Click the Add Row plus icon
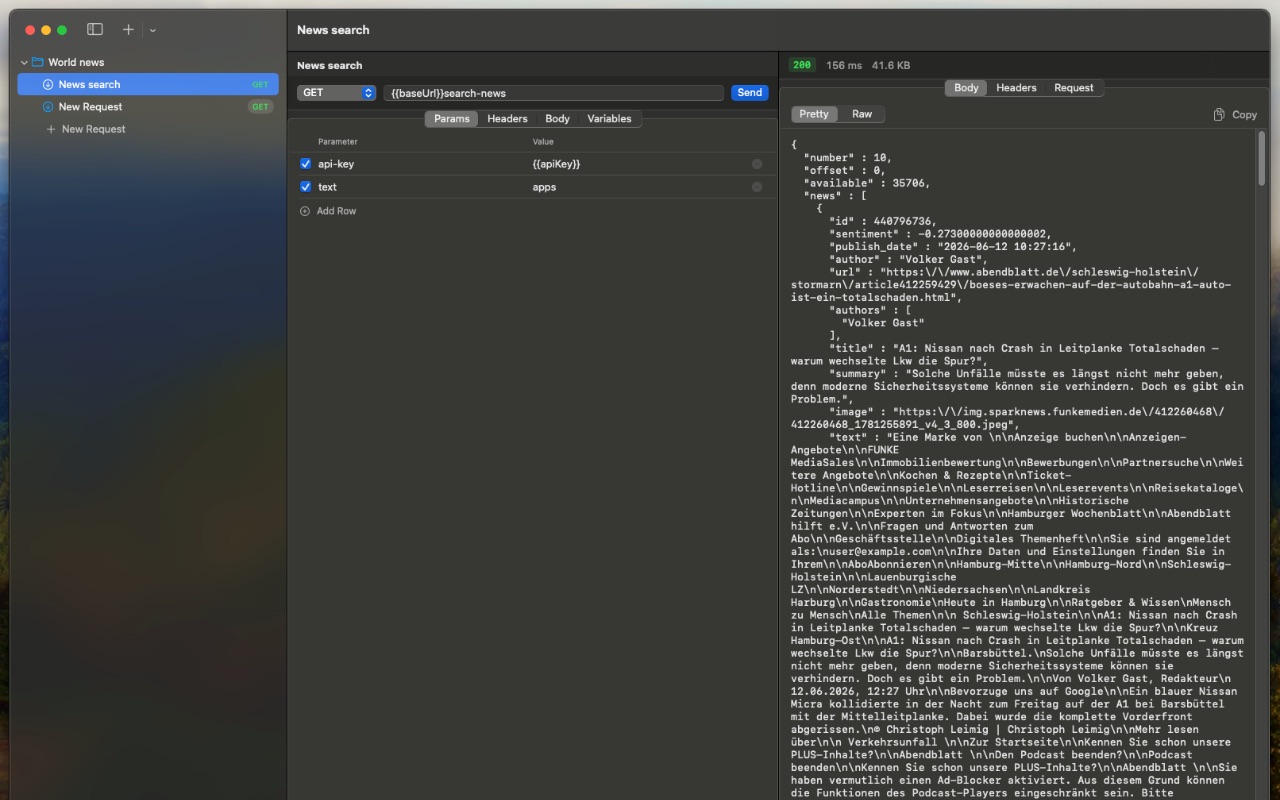1280x800 pixels. tap(306, 211)
